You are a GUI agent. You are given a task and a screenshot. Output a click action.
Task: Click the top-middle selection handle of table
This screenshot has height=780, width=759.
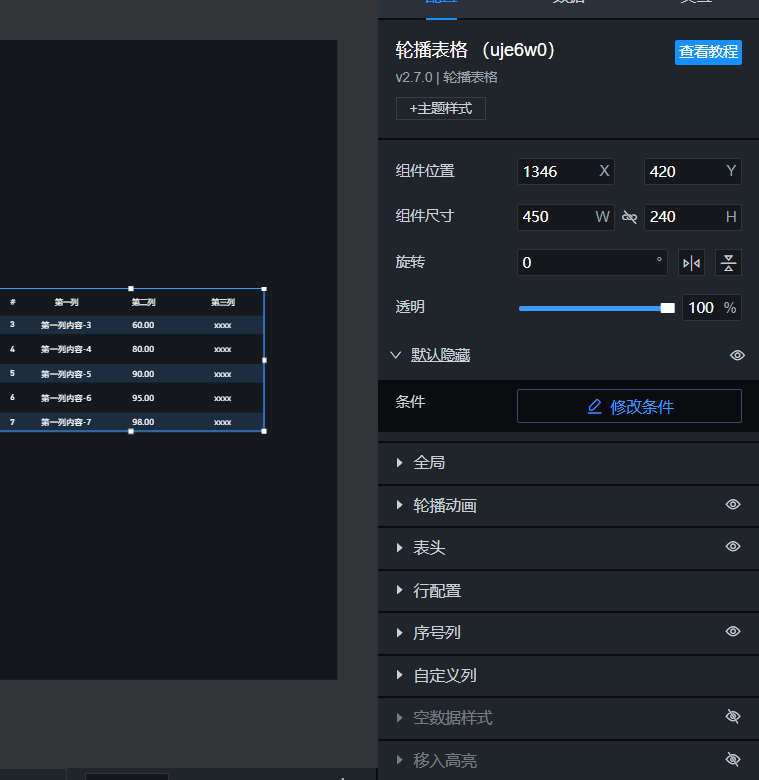click(131, 289)
